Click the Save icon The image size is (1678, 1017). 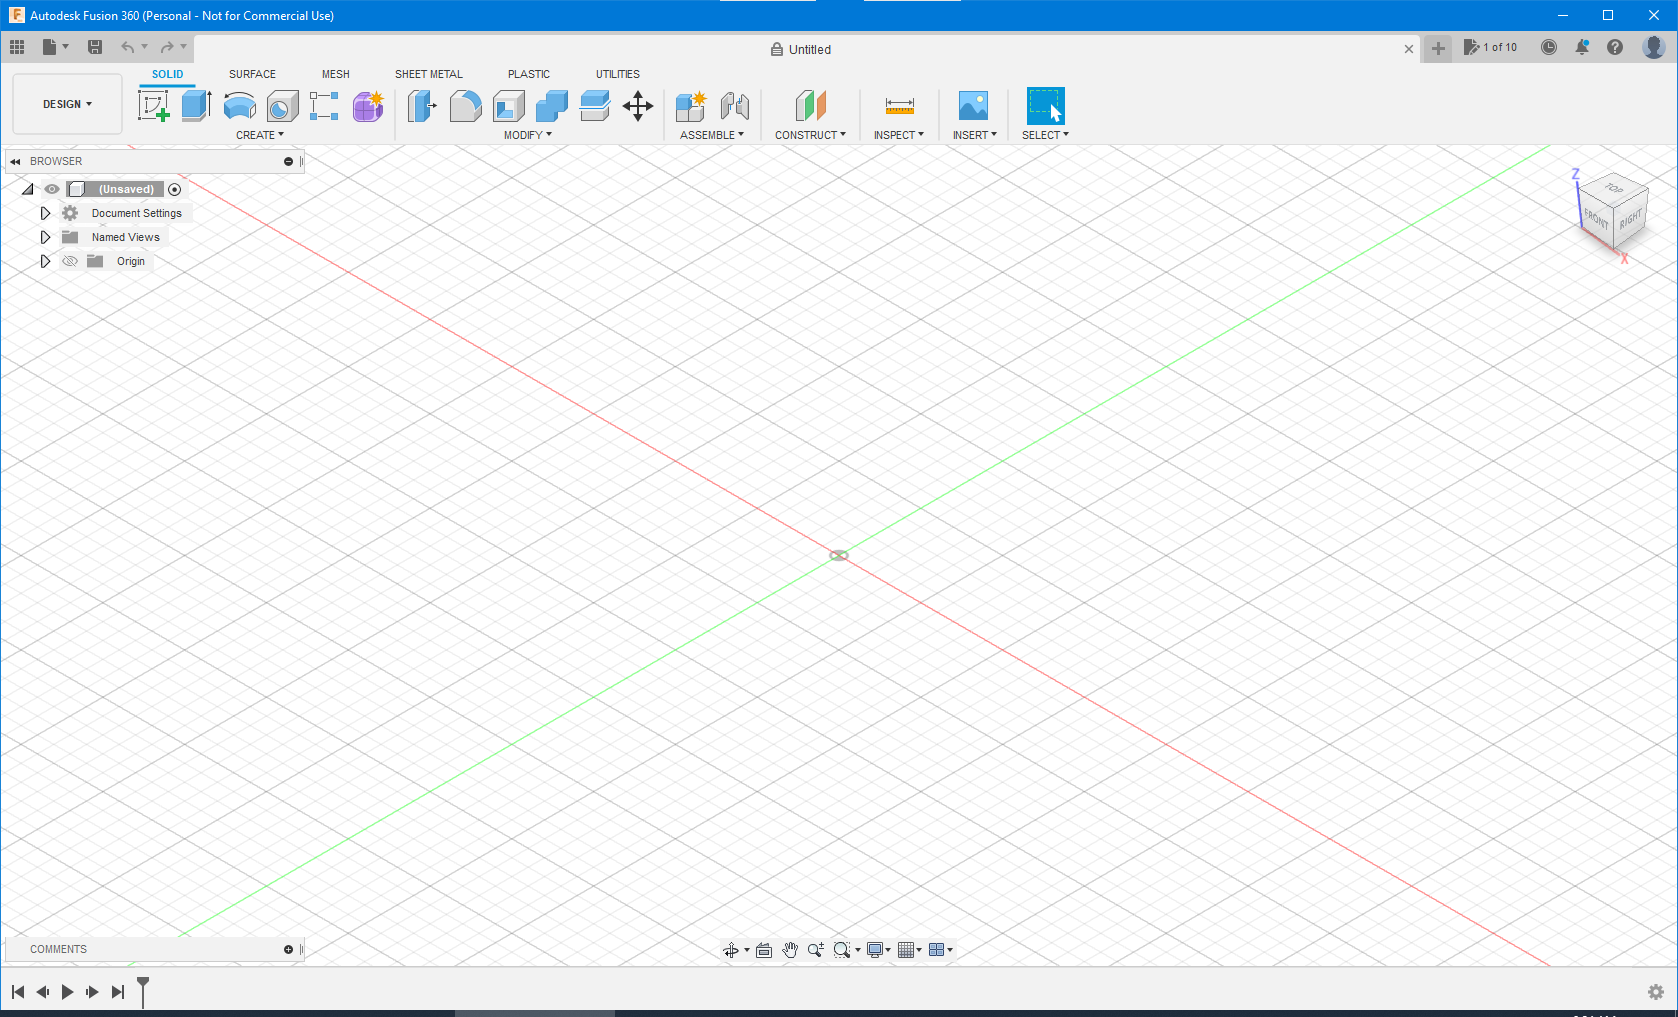tap(95, 47)
